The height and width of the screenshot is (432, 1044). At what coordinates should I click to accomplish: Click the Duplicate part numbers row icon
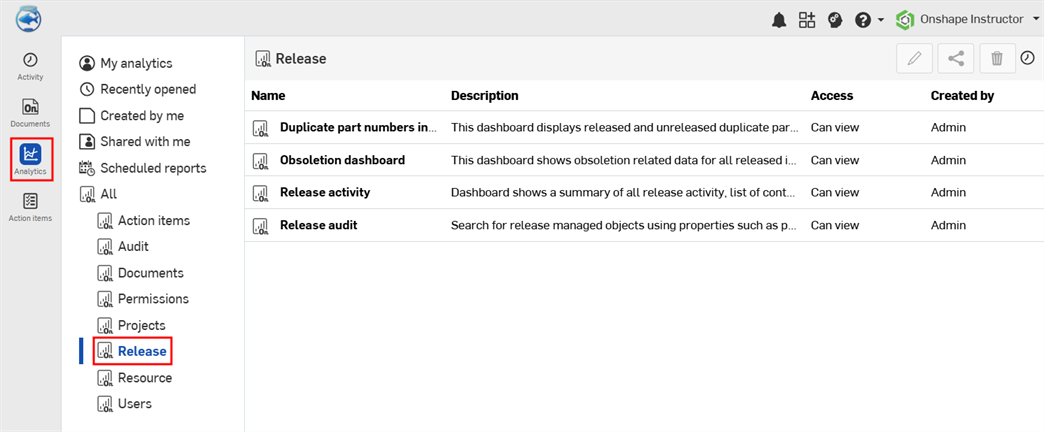pyautogui.click(x=261, y=128)
